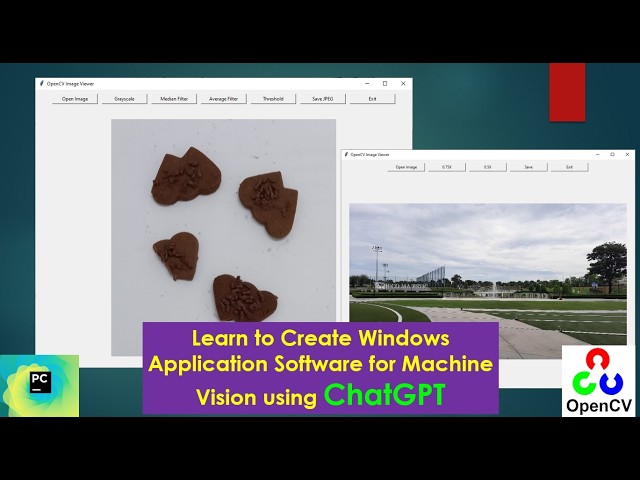Image resolution: width=640 pixels, height=480 pixels.
Task: Minimize the landscape photo viewer window
Action: (598, 154)
